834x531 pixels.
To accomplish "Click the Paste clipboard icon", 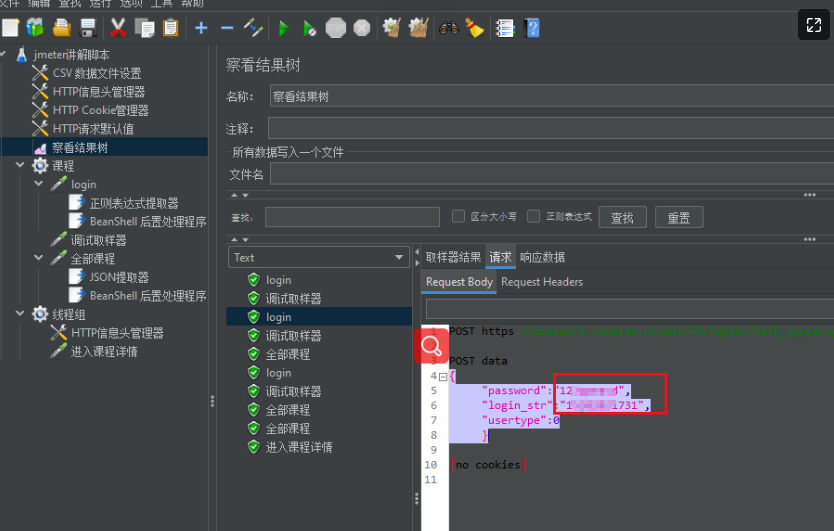I will tap(170, 28).
